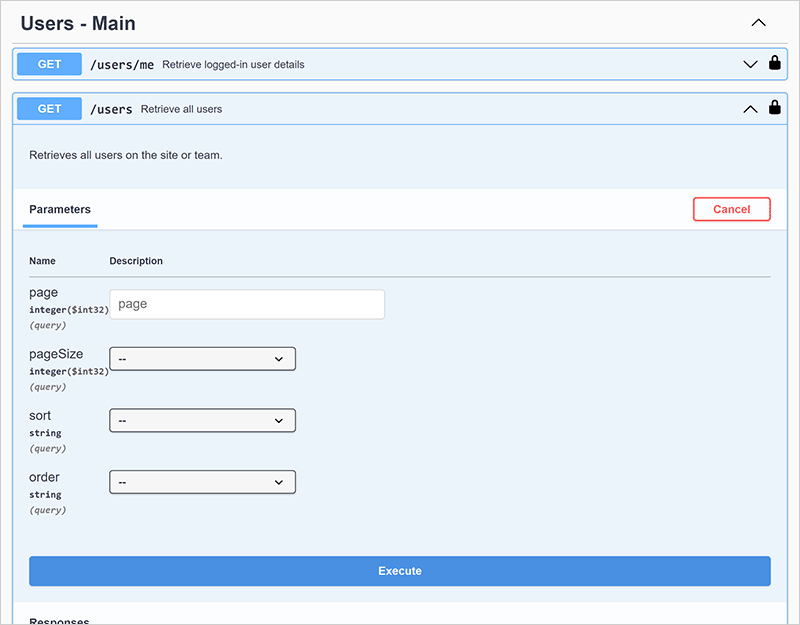Open the pageSize dropdown
Viewport: 800px width, 625px height.
202,359
